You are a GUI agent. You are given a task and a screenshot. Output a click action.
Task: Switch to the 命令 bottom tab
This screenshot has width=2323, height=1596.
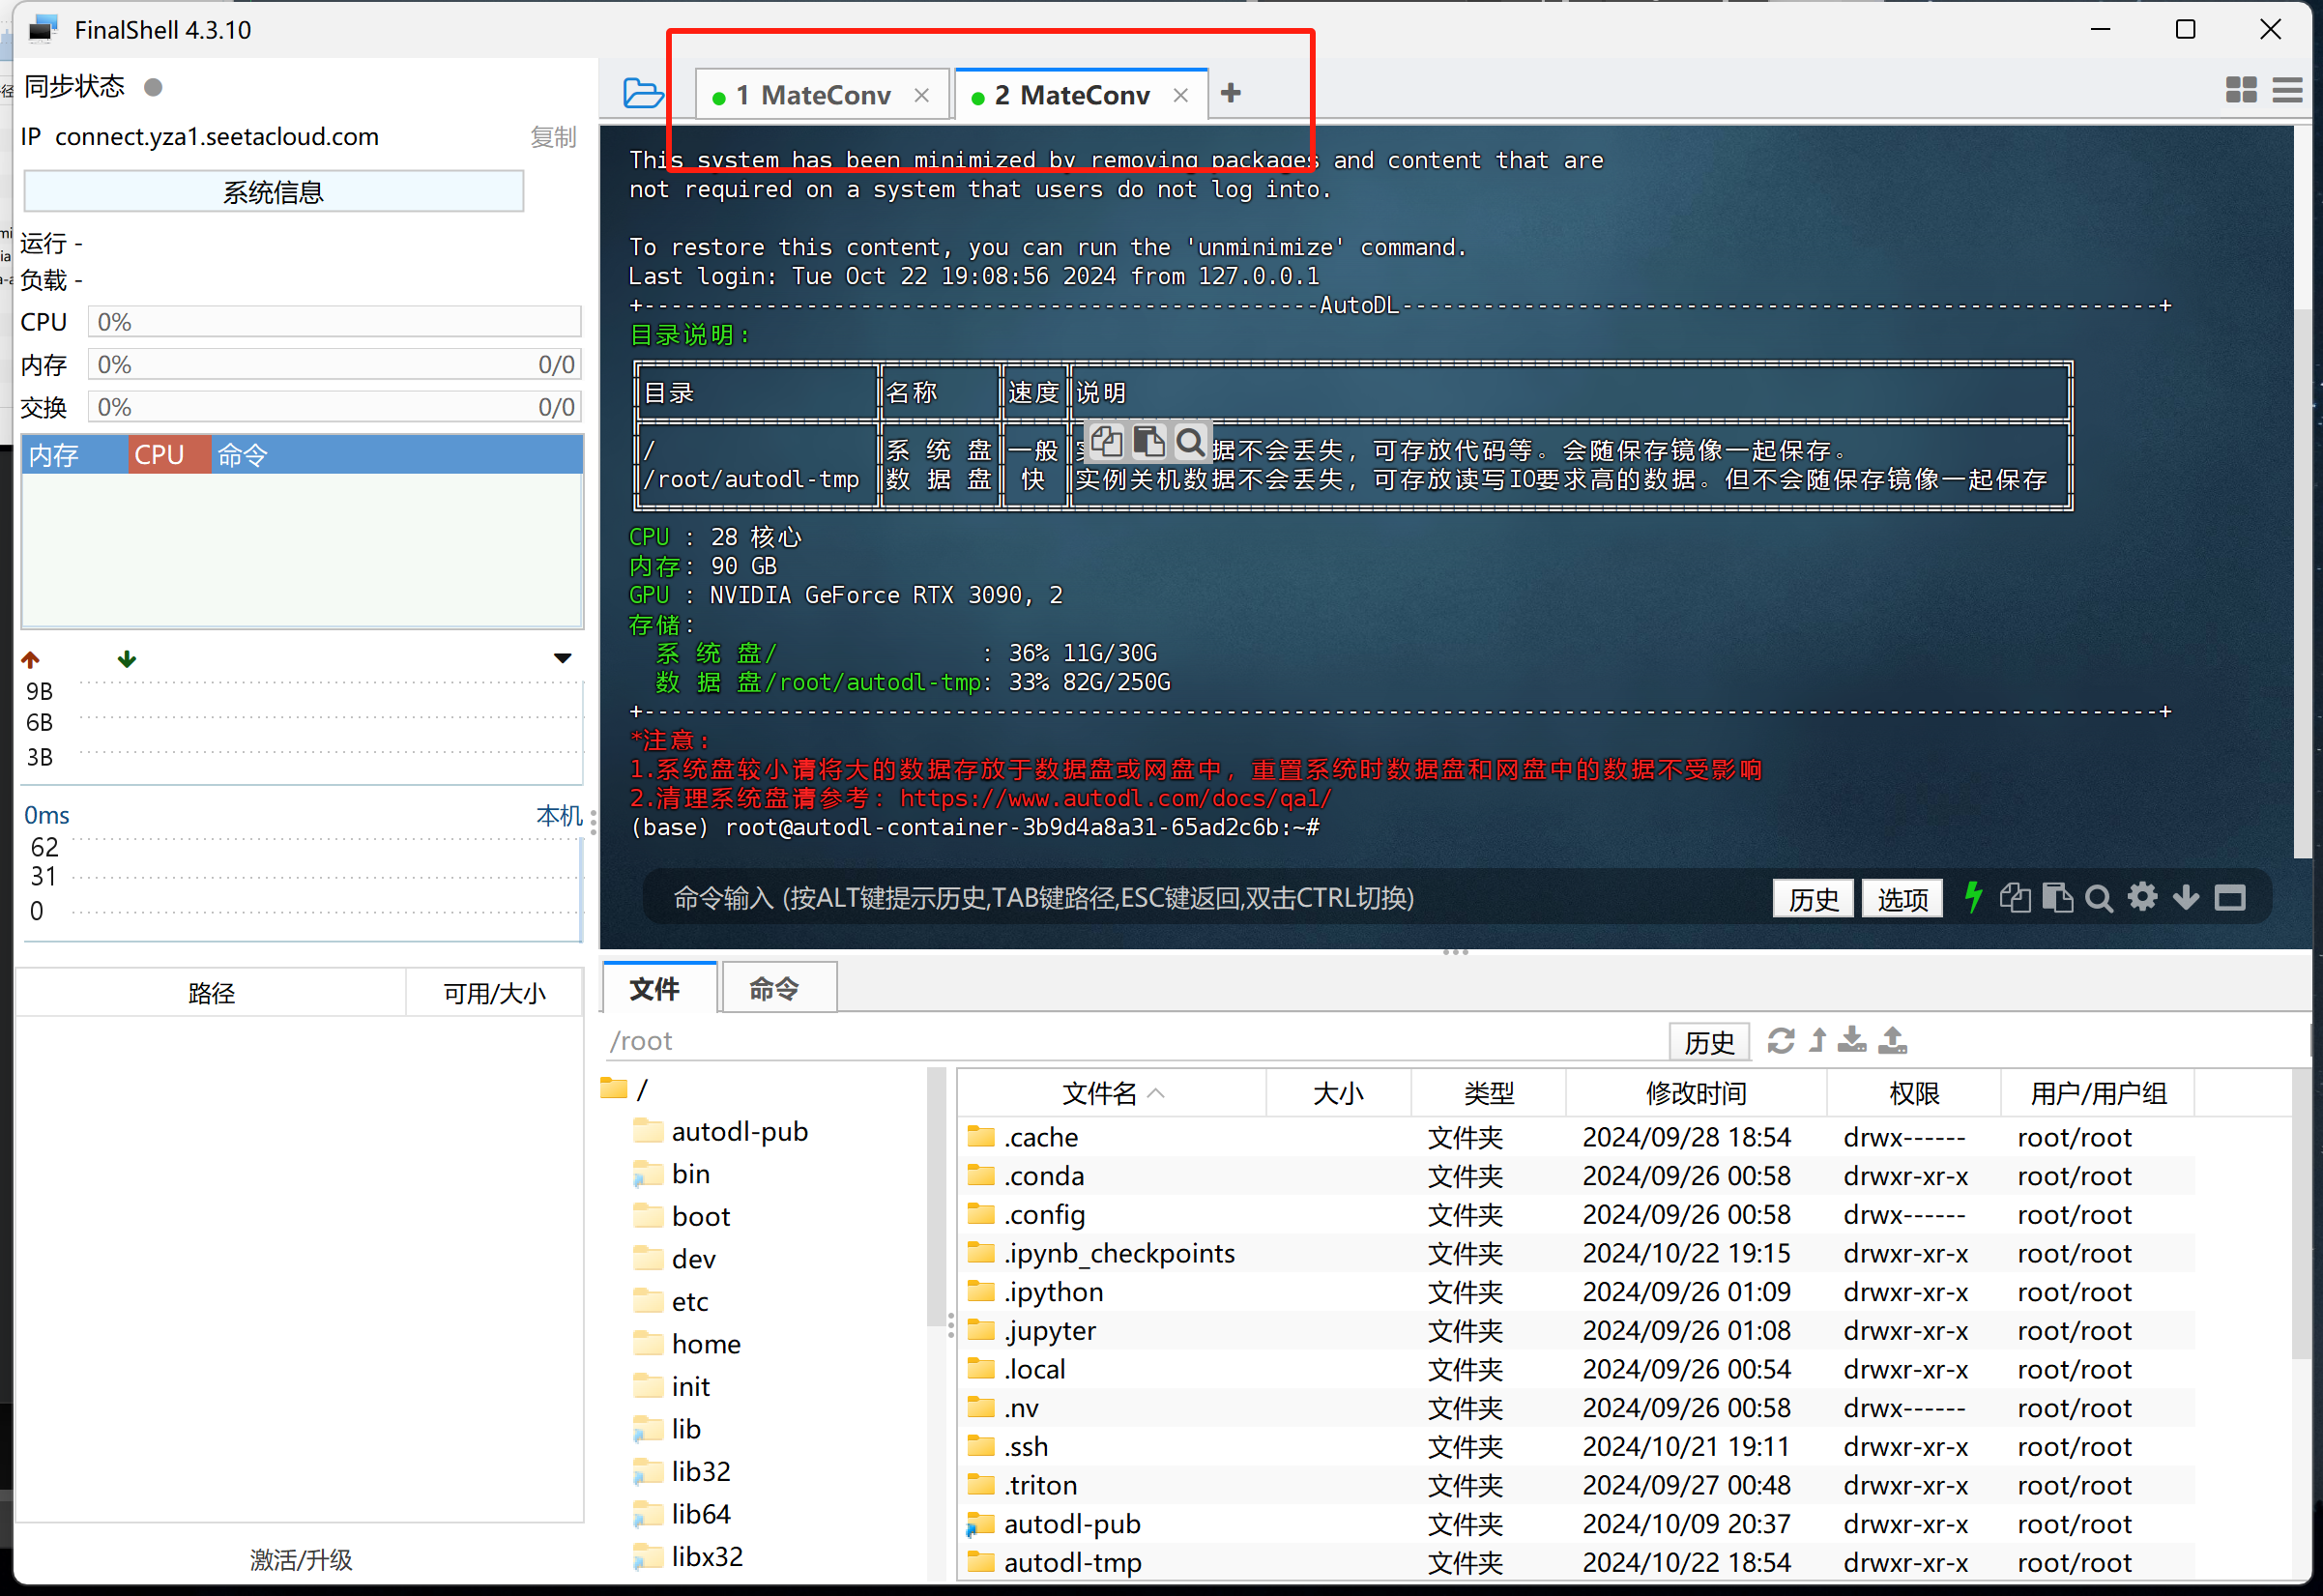point(776,989)
